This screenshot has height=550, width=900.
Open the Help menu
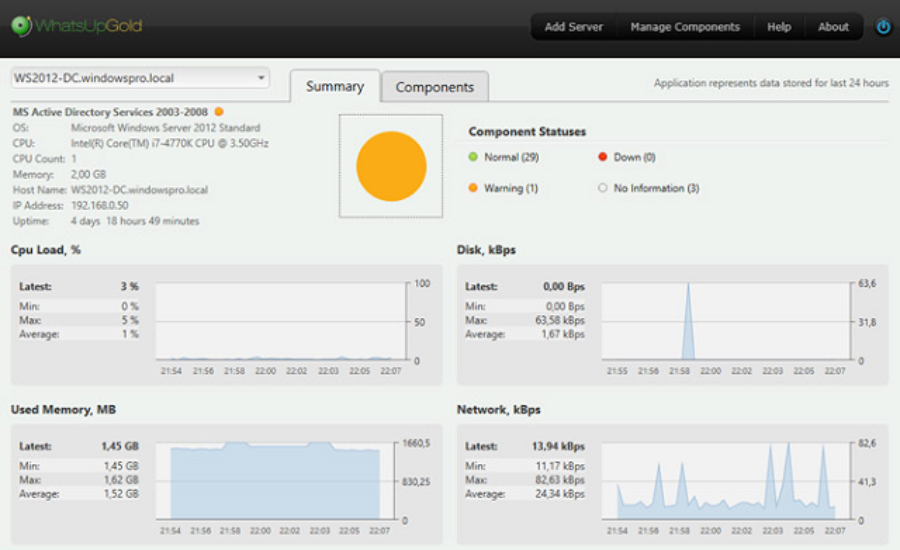click(x=779, y=27)
